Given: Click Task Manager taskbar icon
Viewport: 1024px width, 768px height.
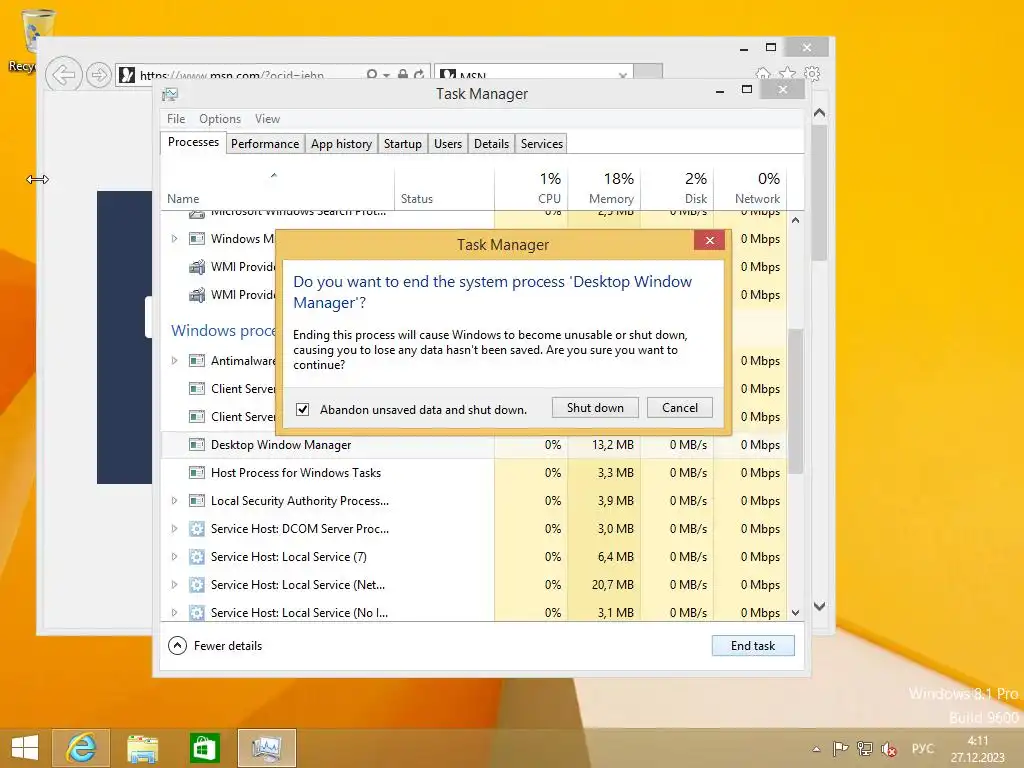Looking at the screenshot, I should coord(266,748).
